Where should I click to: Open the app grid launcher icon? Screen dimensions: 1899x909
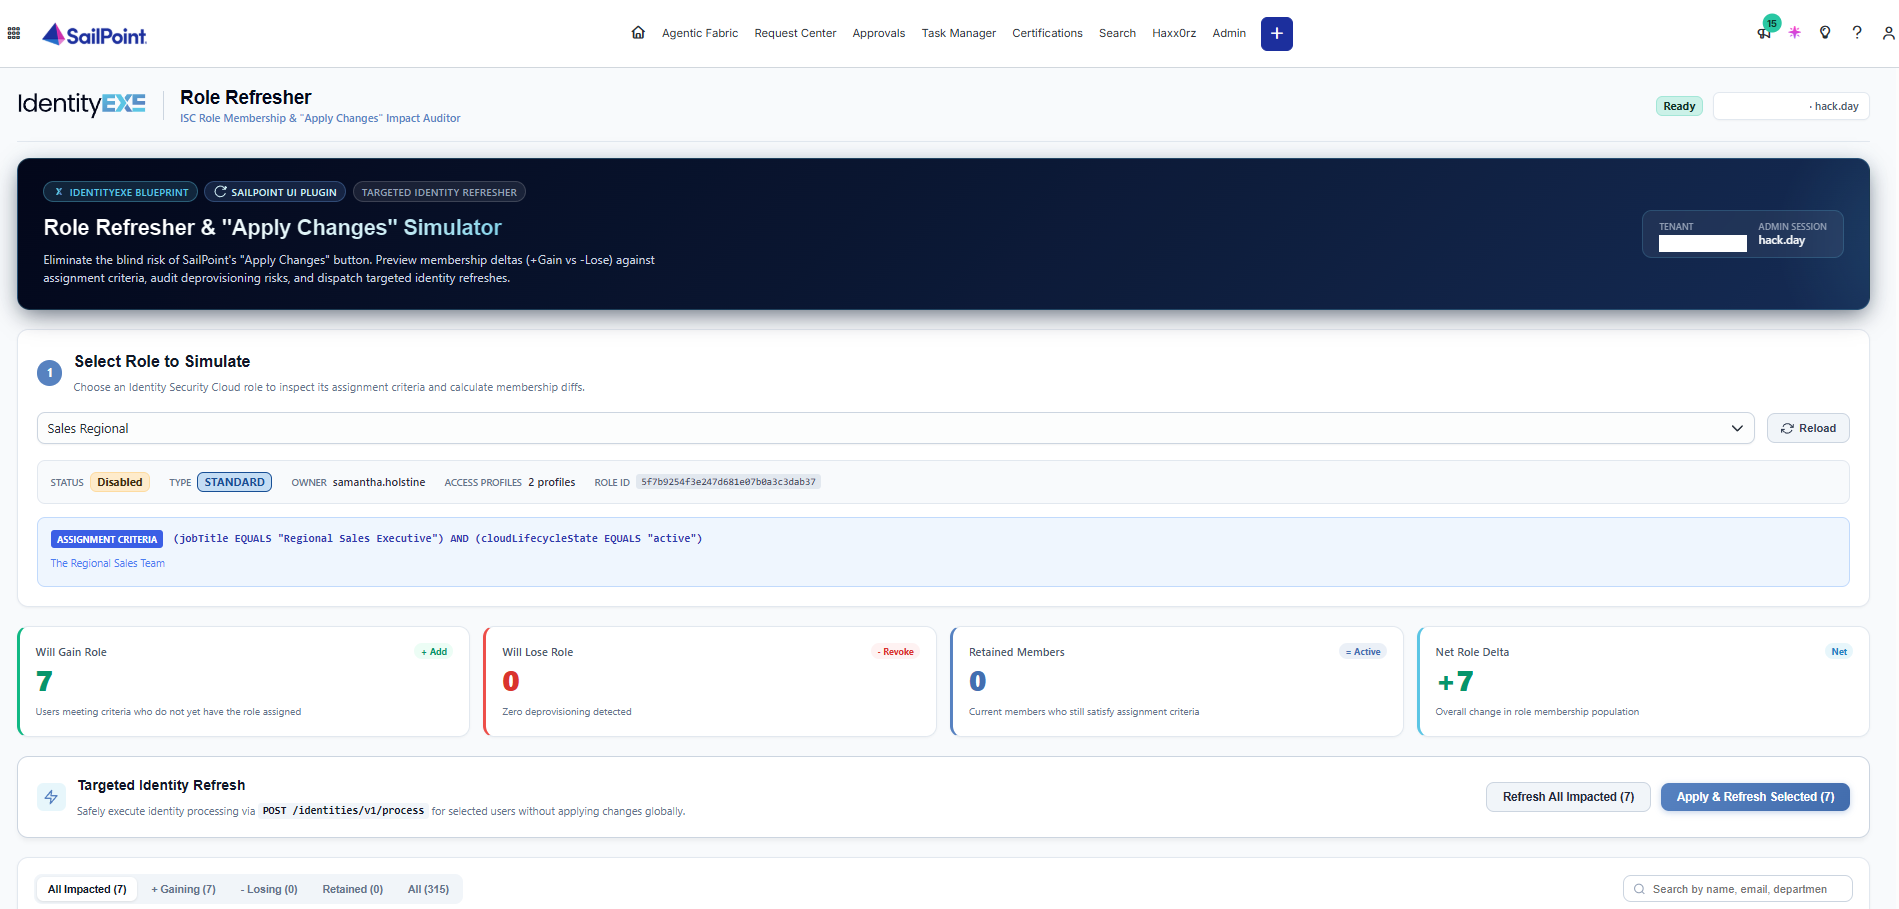click(14, 33)
